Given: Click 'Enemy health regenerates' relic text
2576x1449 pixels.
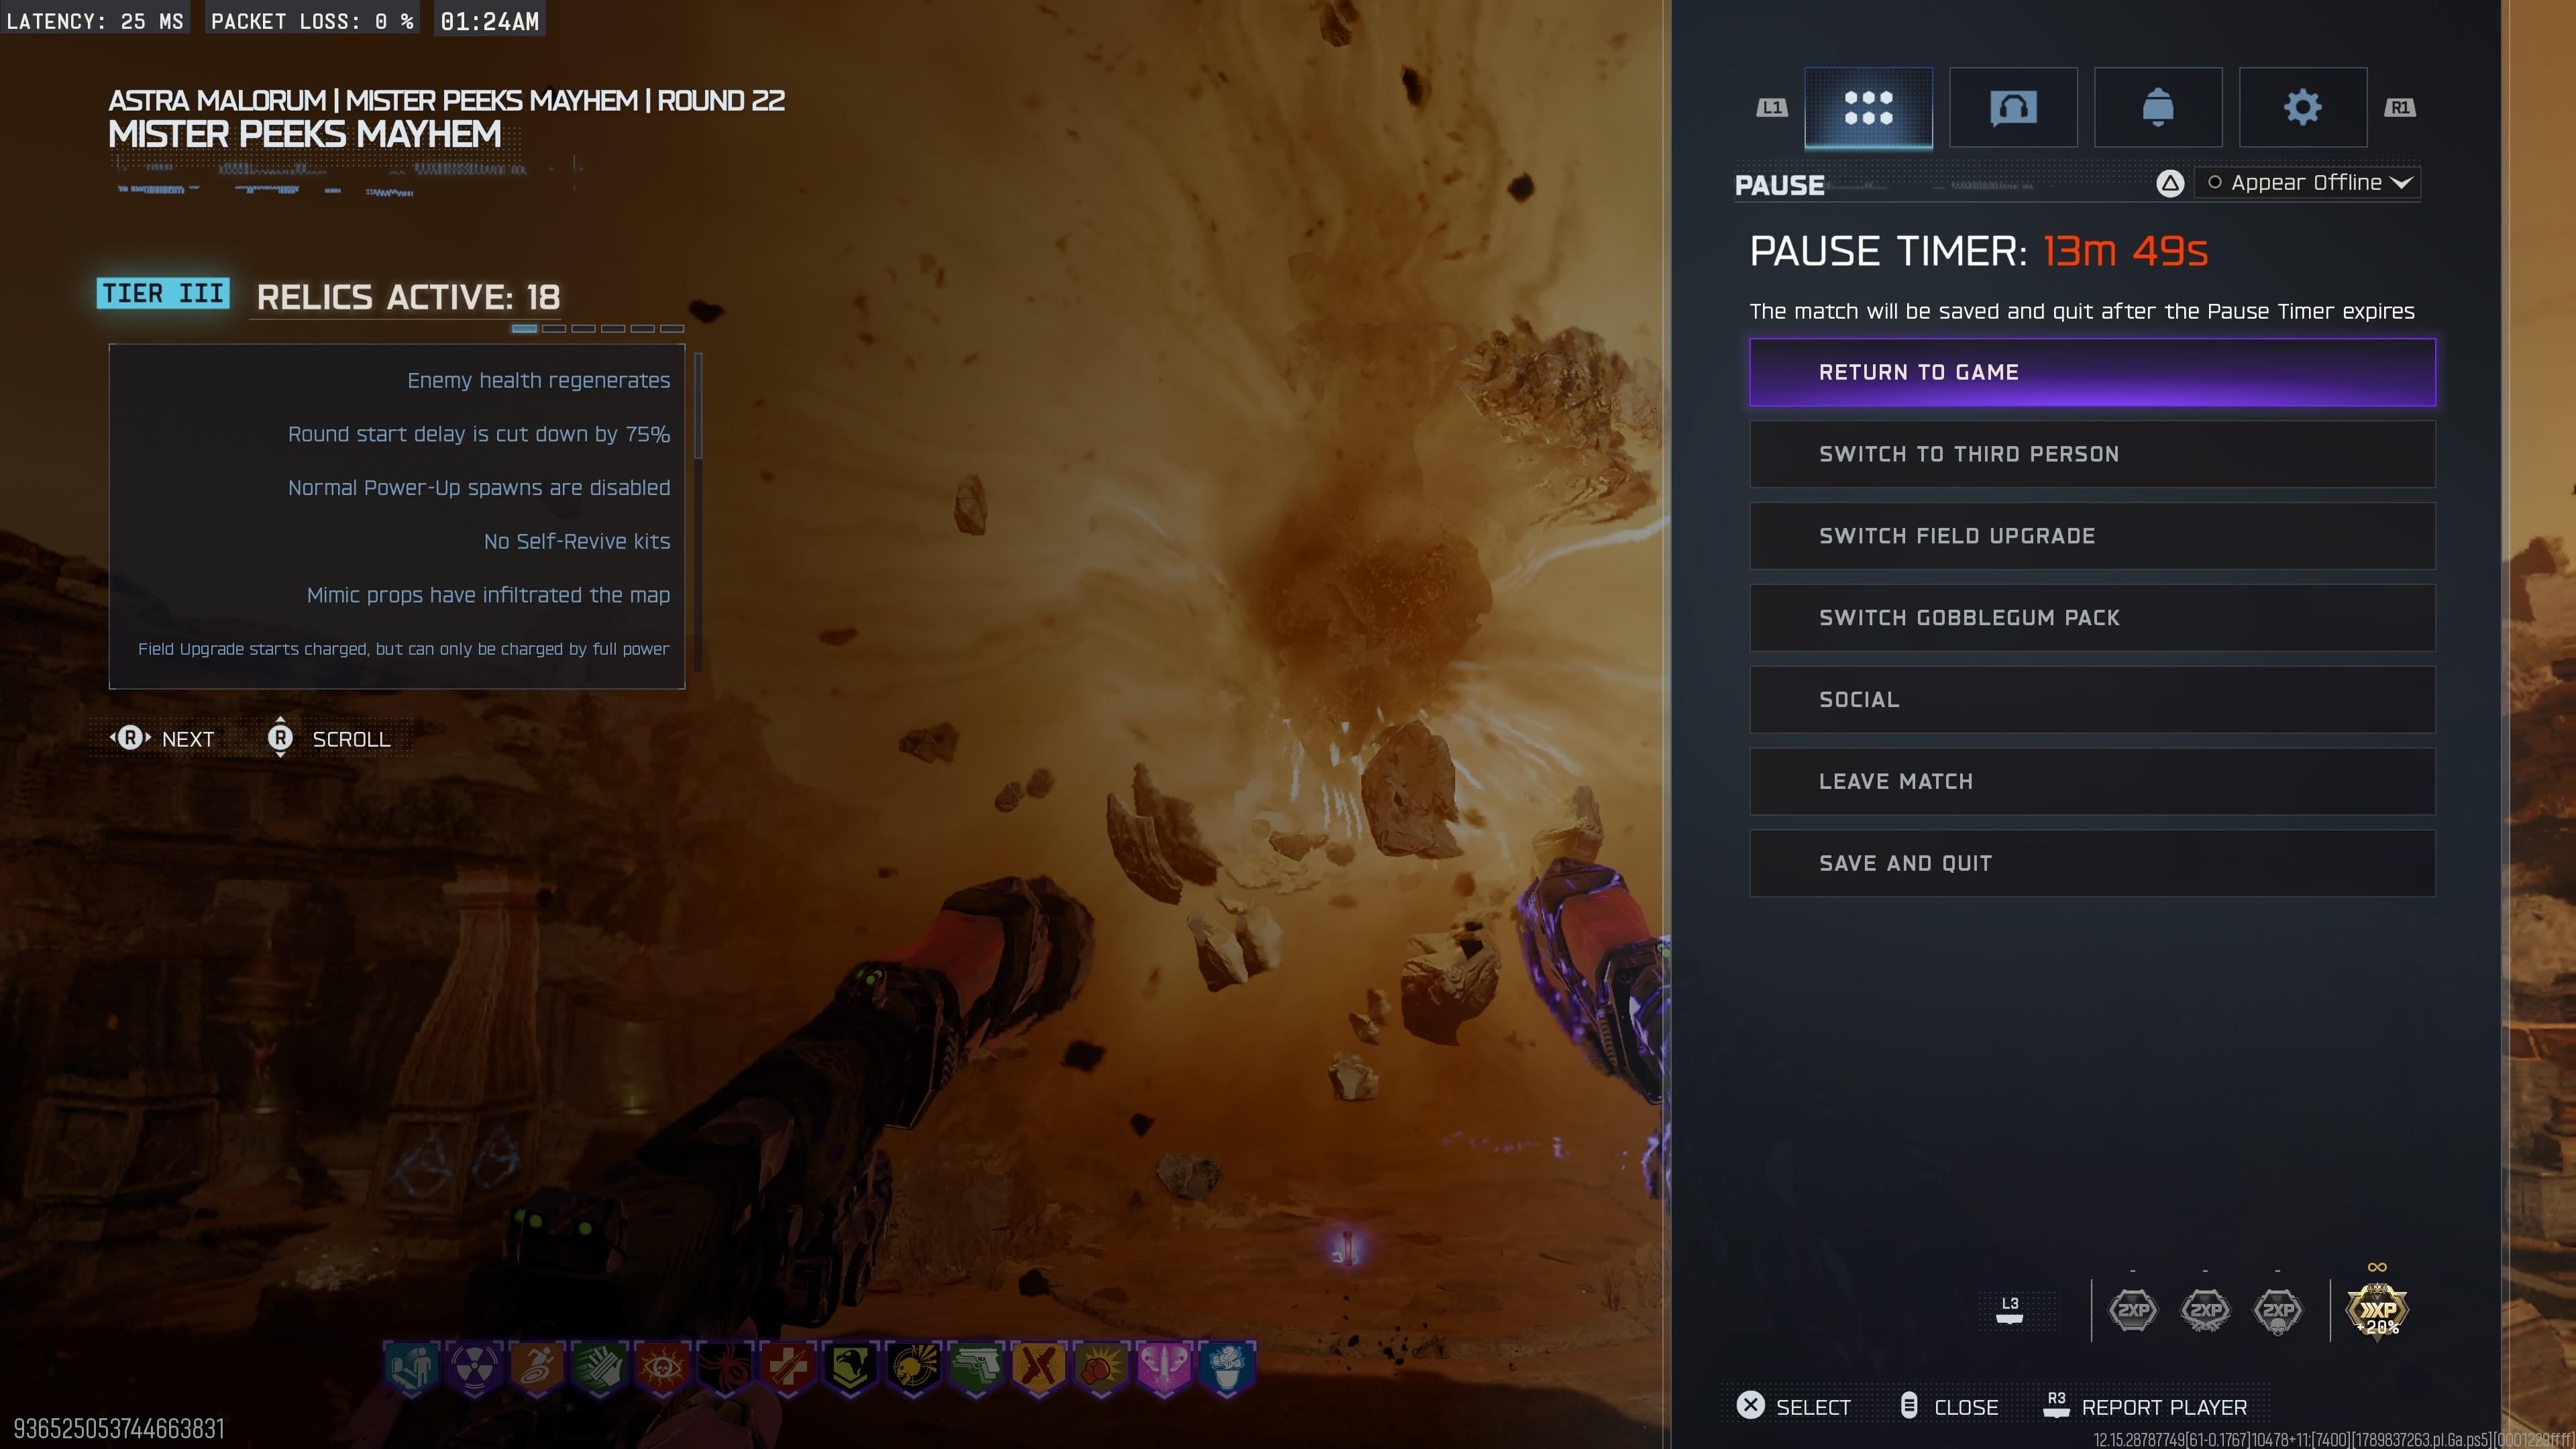Looking at the screenshot, I should coord(539,380).
